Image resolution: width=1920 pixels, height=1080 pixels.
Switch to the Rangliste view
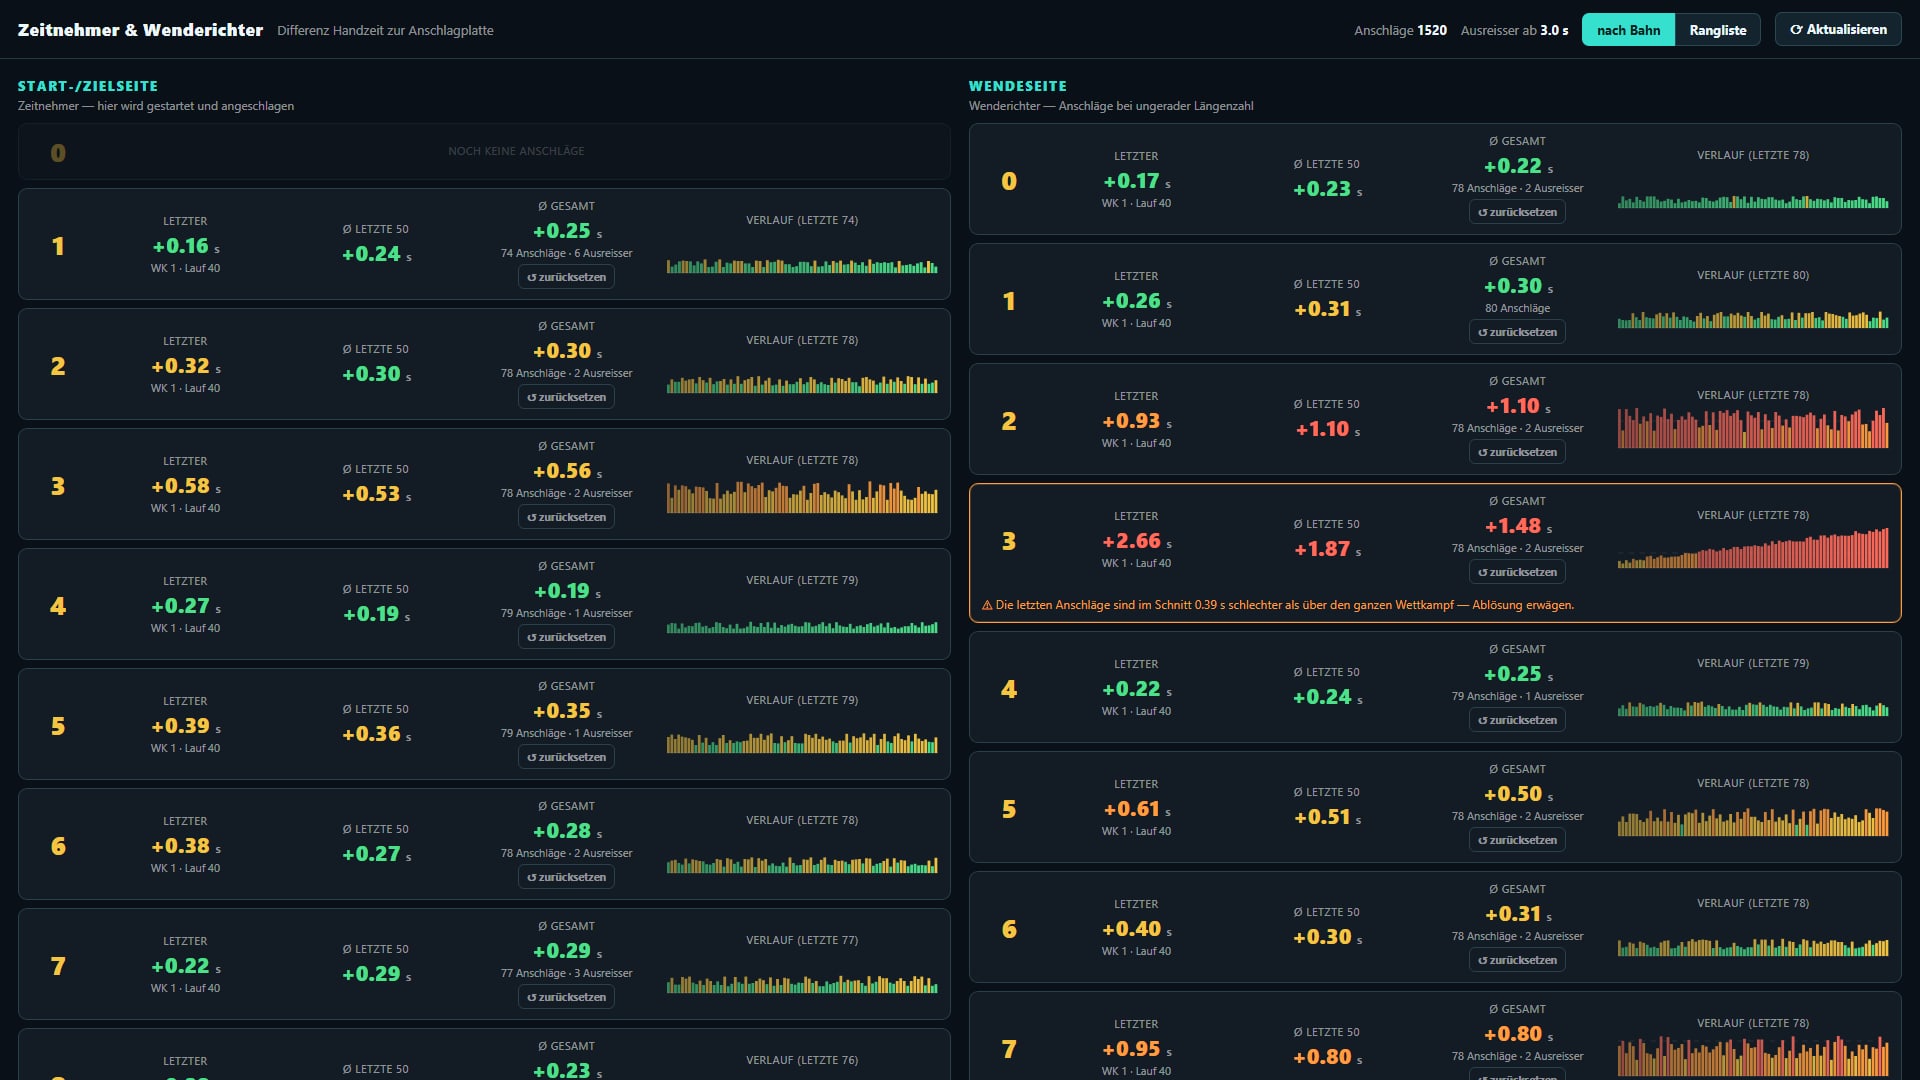1718,30
